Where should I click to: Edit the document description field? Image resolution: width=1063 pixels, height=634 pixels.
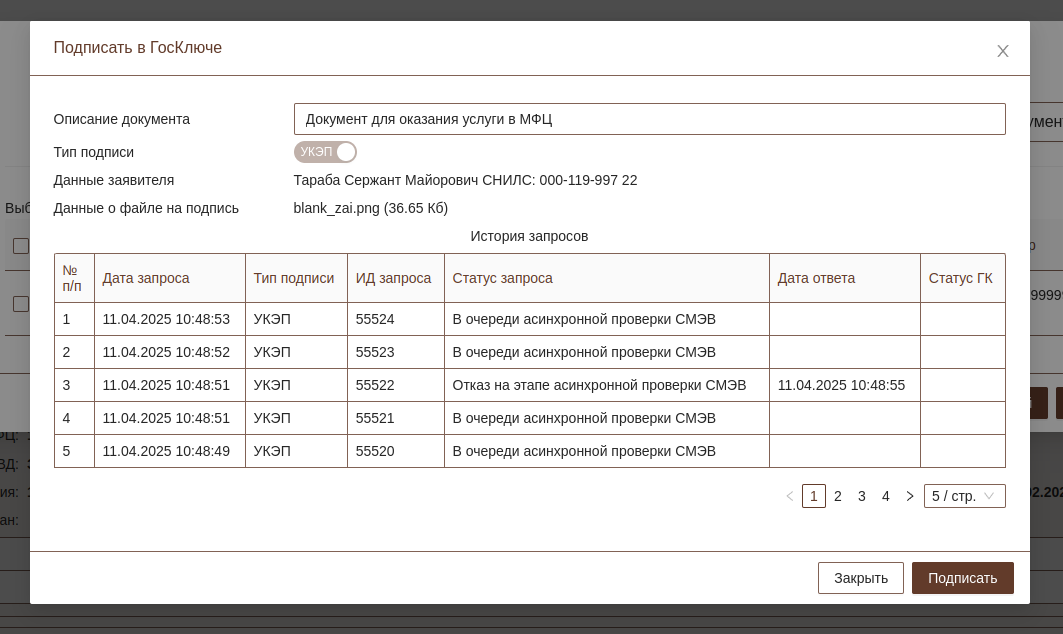coord(649,119)
